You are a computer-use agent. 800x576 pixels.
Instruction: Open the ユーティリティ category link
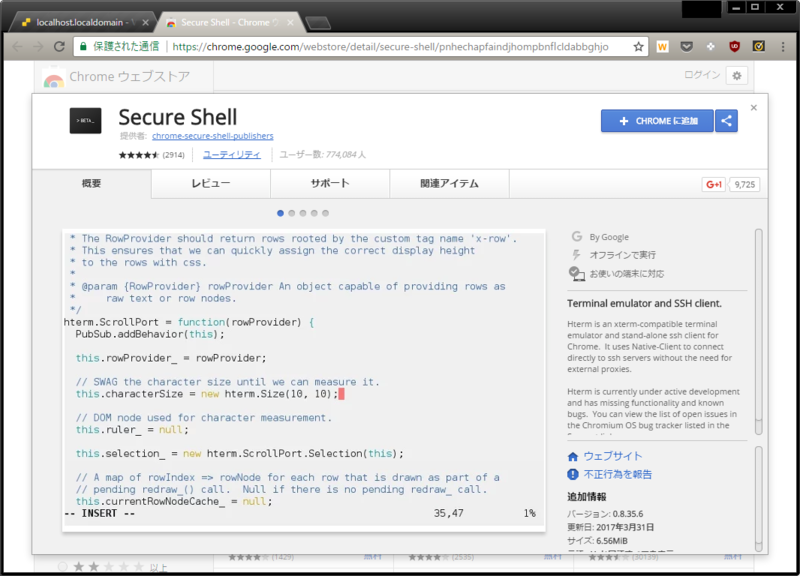232,155
